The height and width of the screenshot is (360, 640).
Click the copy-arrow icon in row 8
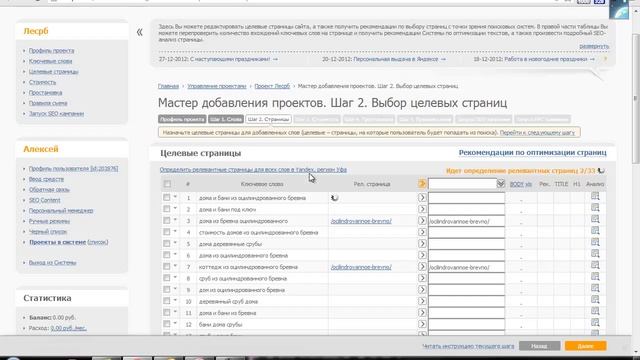(422, 278)
